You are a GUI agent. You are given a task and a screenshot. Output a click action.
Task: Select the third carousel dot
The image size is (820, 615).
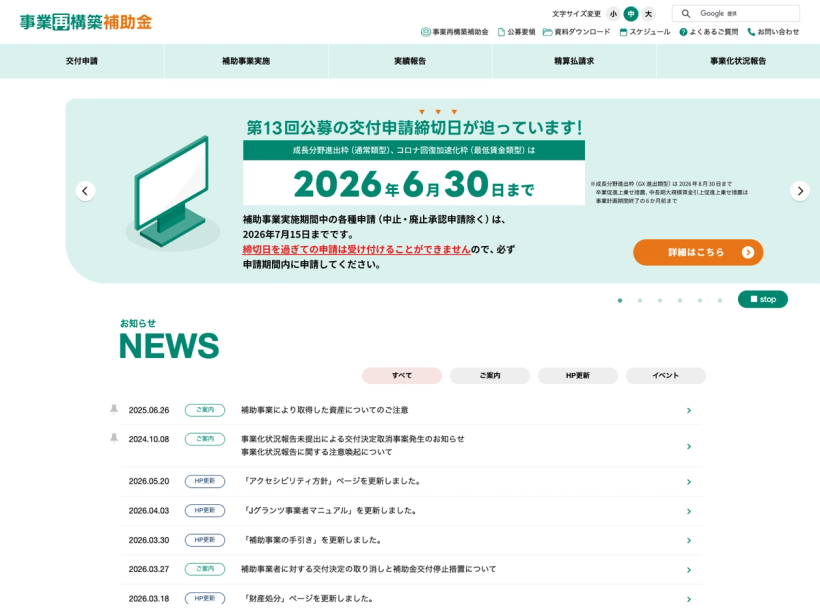[660, 300]
